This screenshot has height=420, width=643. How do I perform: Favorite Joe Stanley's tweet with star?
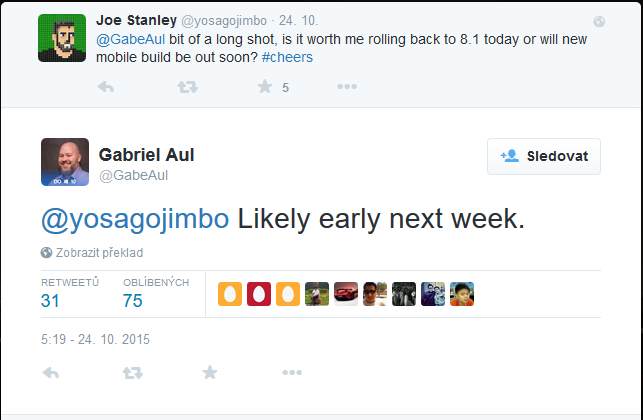pos(265,87)
